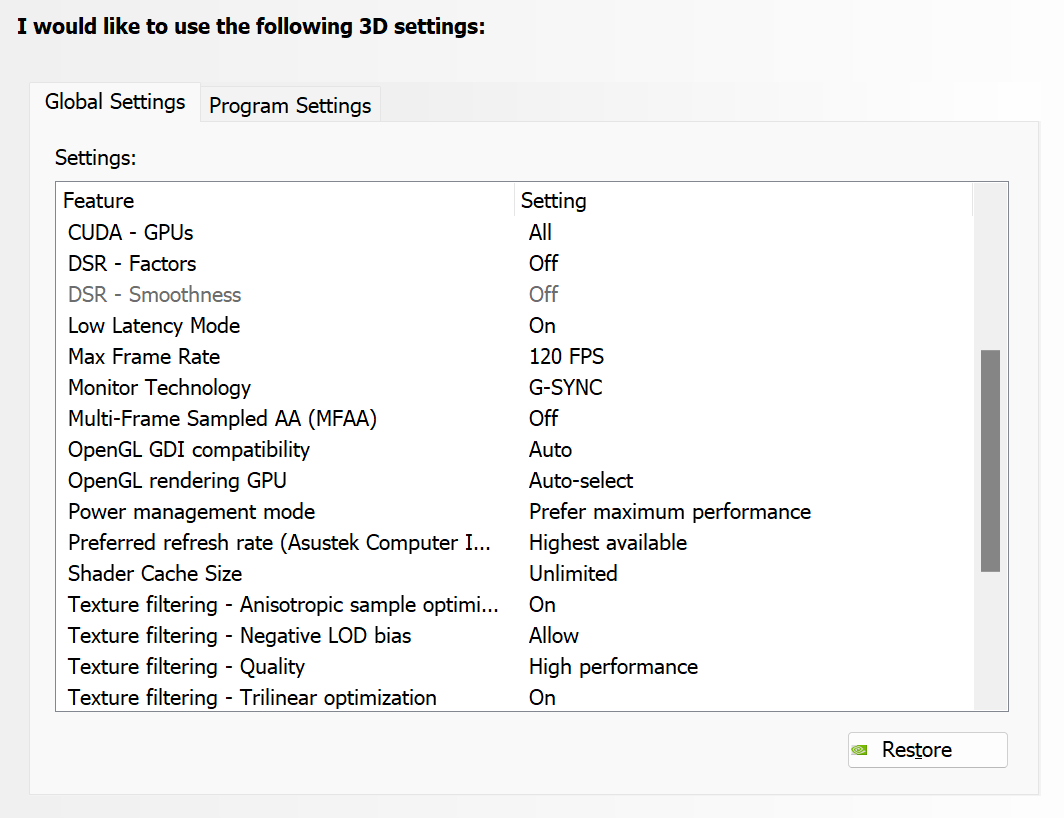Open Texture filtering Quality High performance value
Viewport: 1064px width, 818px height.
[613, 667]
